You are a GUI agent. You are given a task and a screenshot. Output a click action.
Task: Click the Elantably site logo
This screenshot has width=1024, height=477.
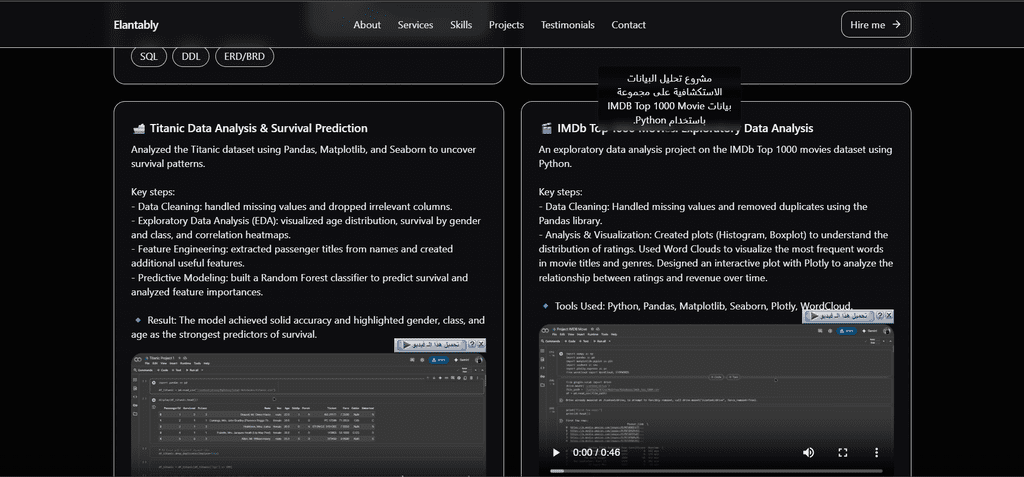[136, 25]
